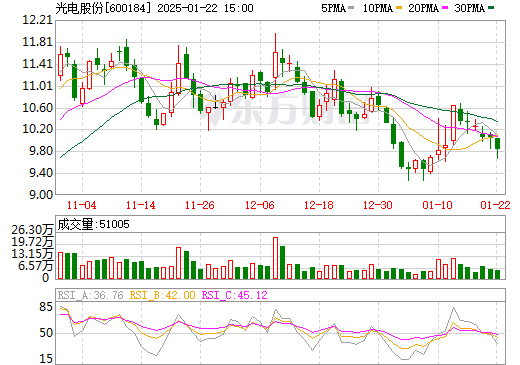This screenshot has width=520, height=365.
Task: Click the stock title 光电股份[600184]
Action: [103, 8]
